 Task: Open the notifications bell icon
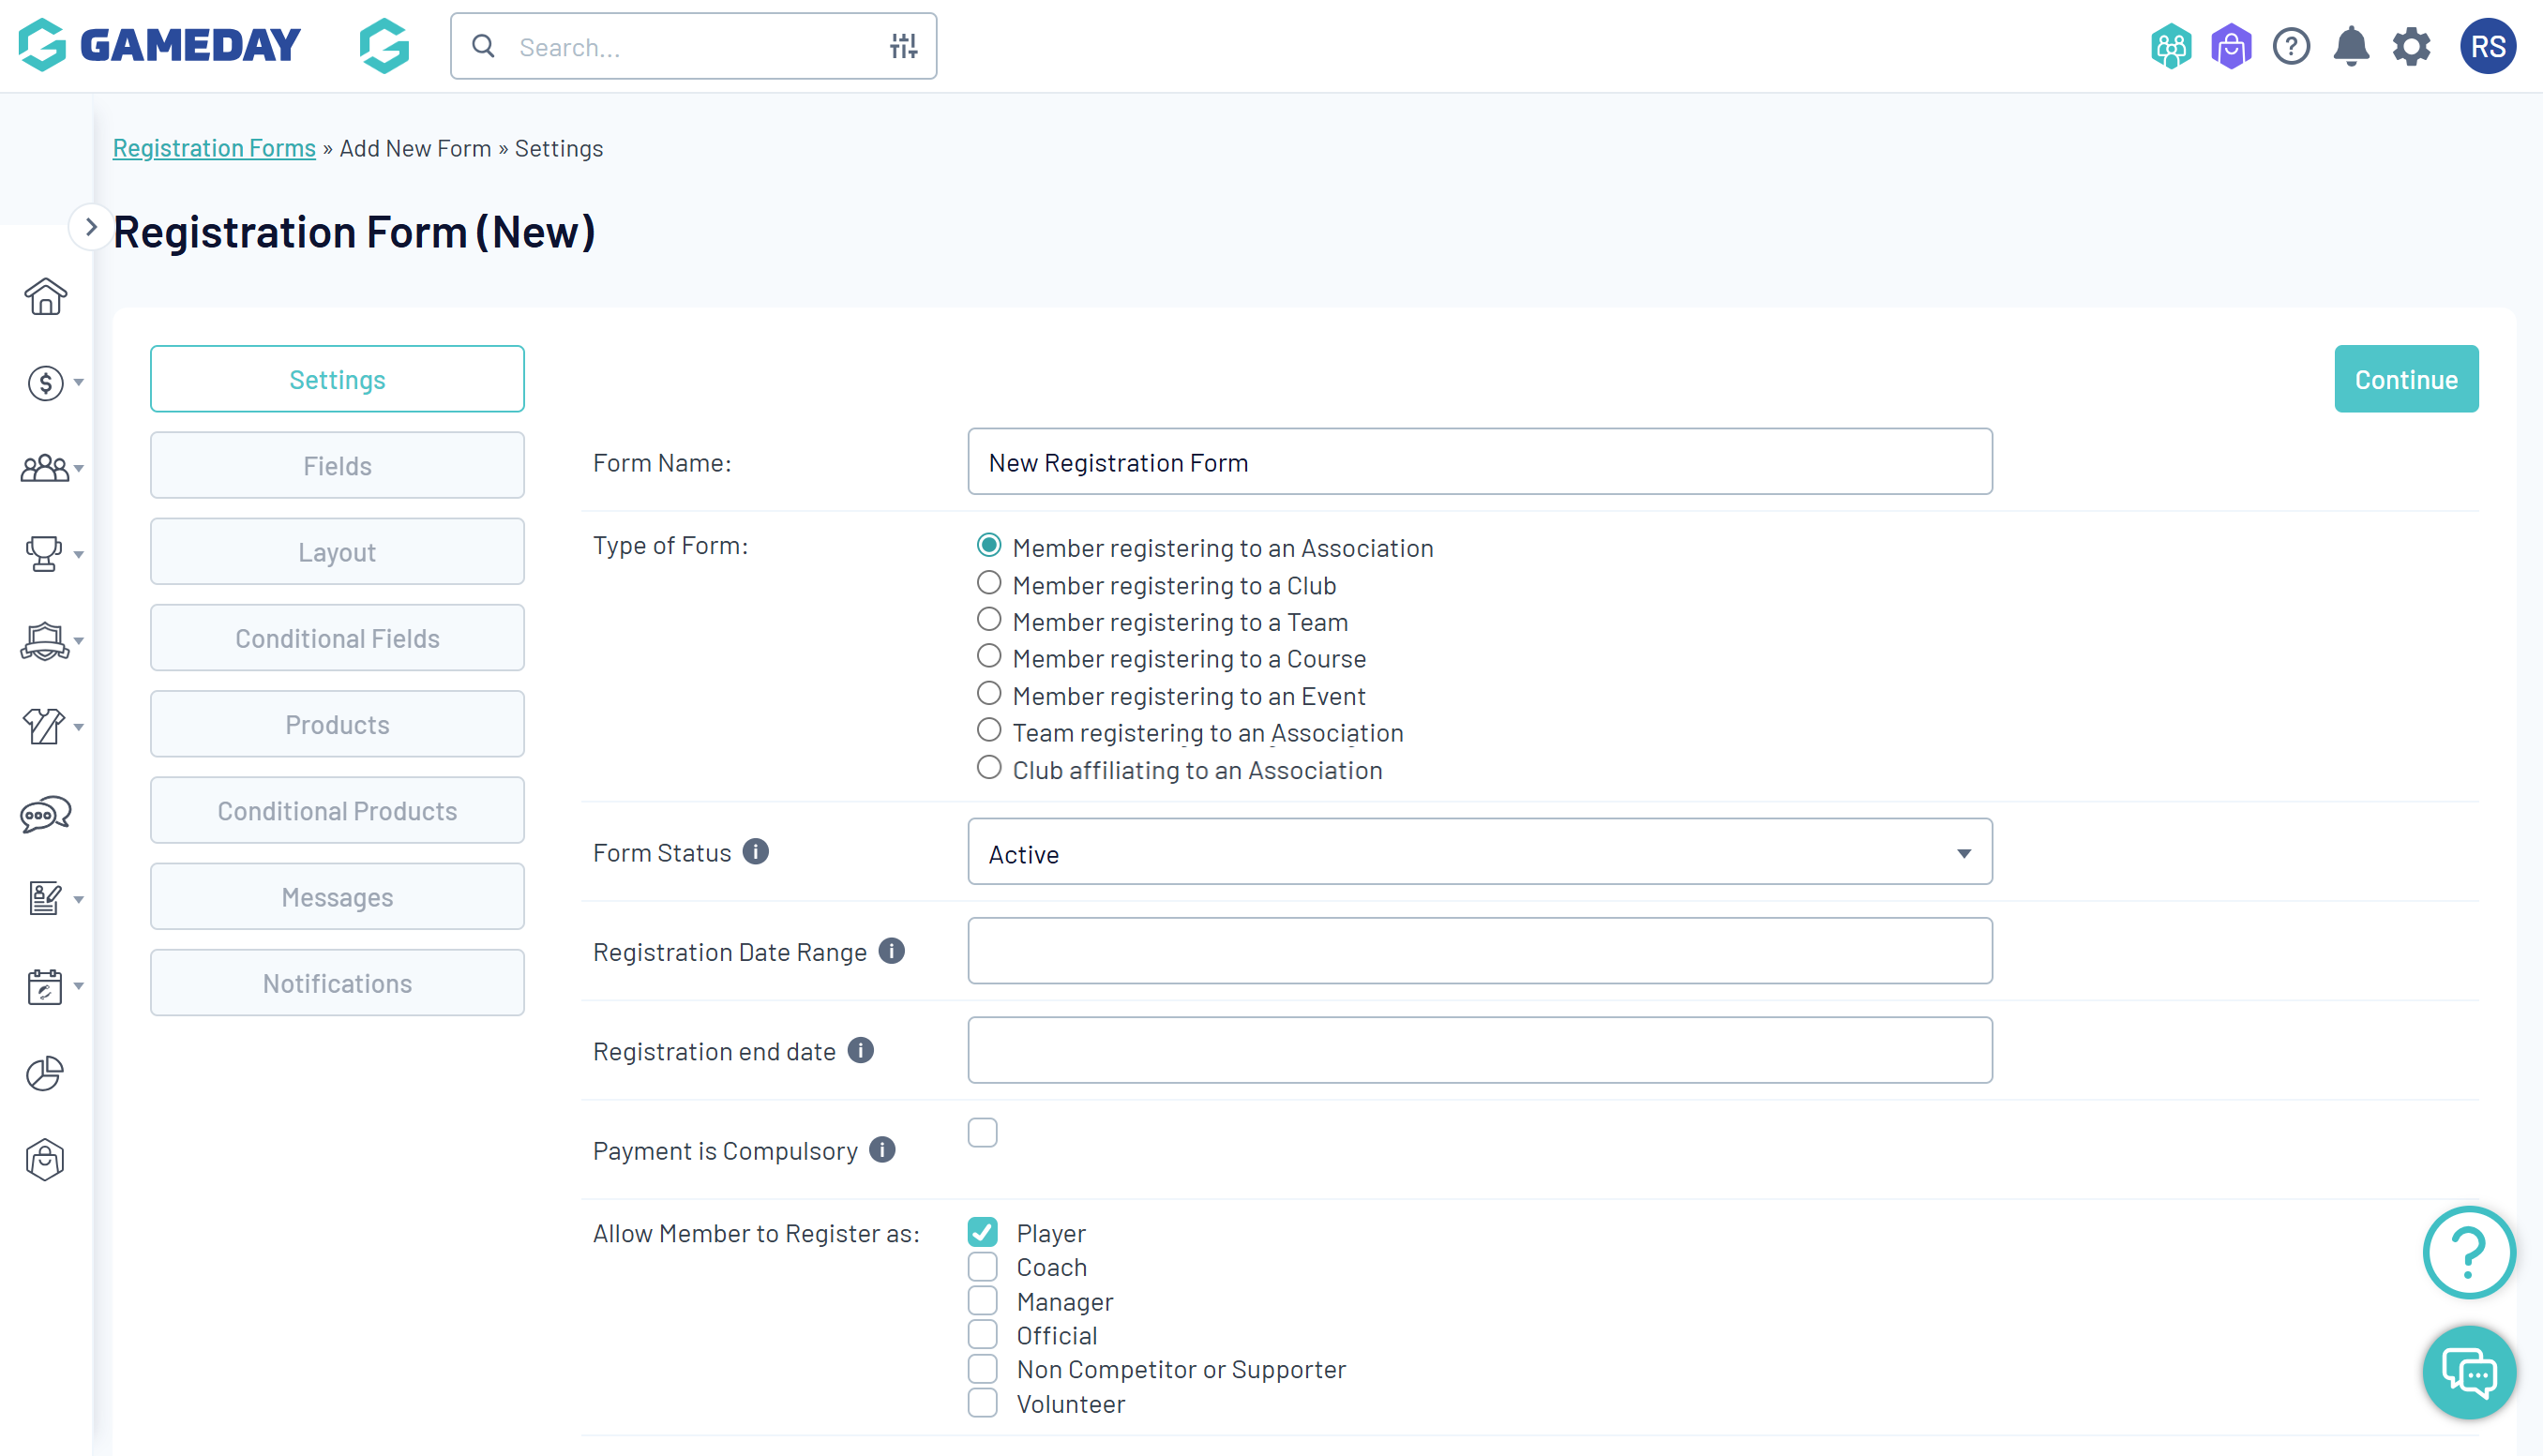click(x=2351, y=46)
